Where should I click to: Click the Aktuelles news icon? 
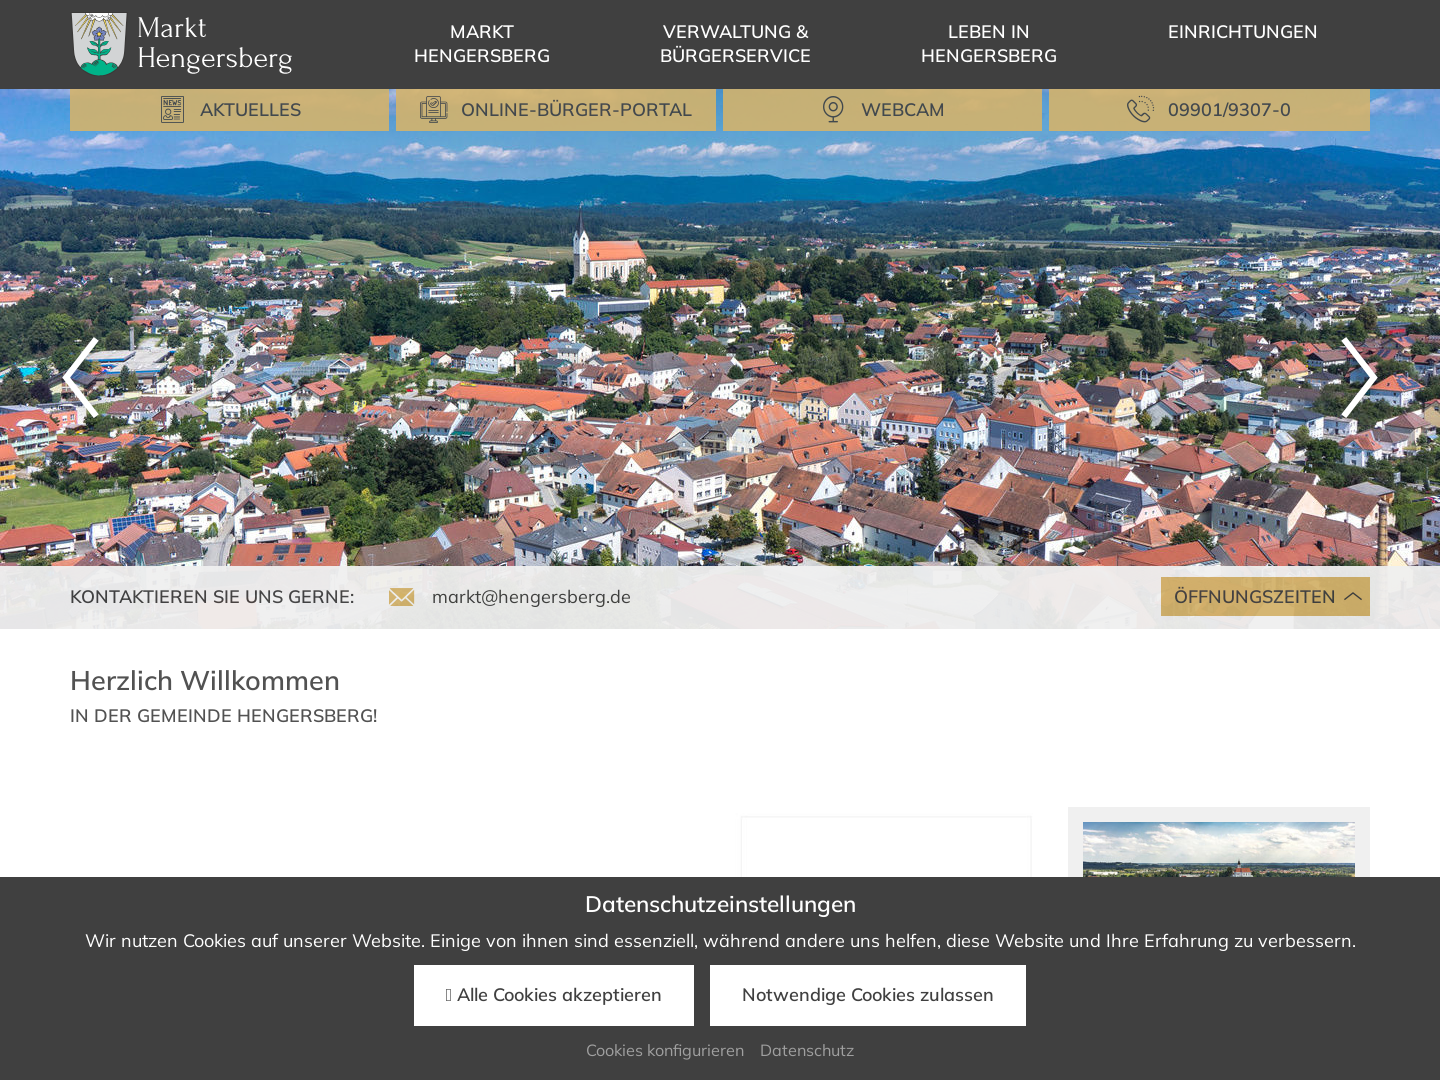(x=172, y=110)
